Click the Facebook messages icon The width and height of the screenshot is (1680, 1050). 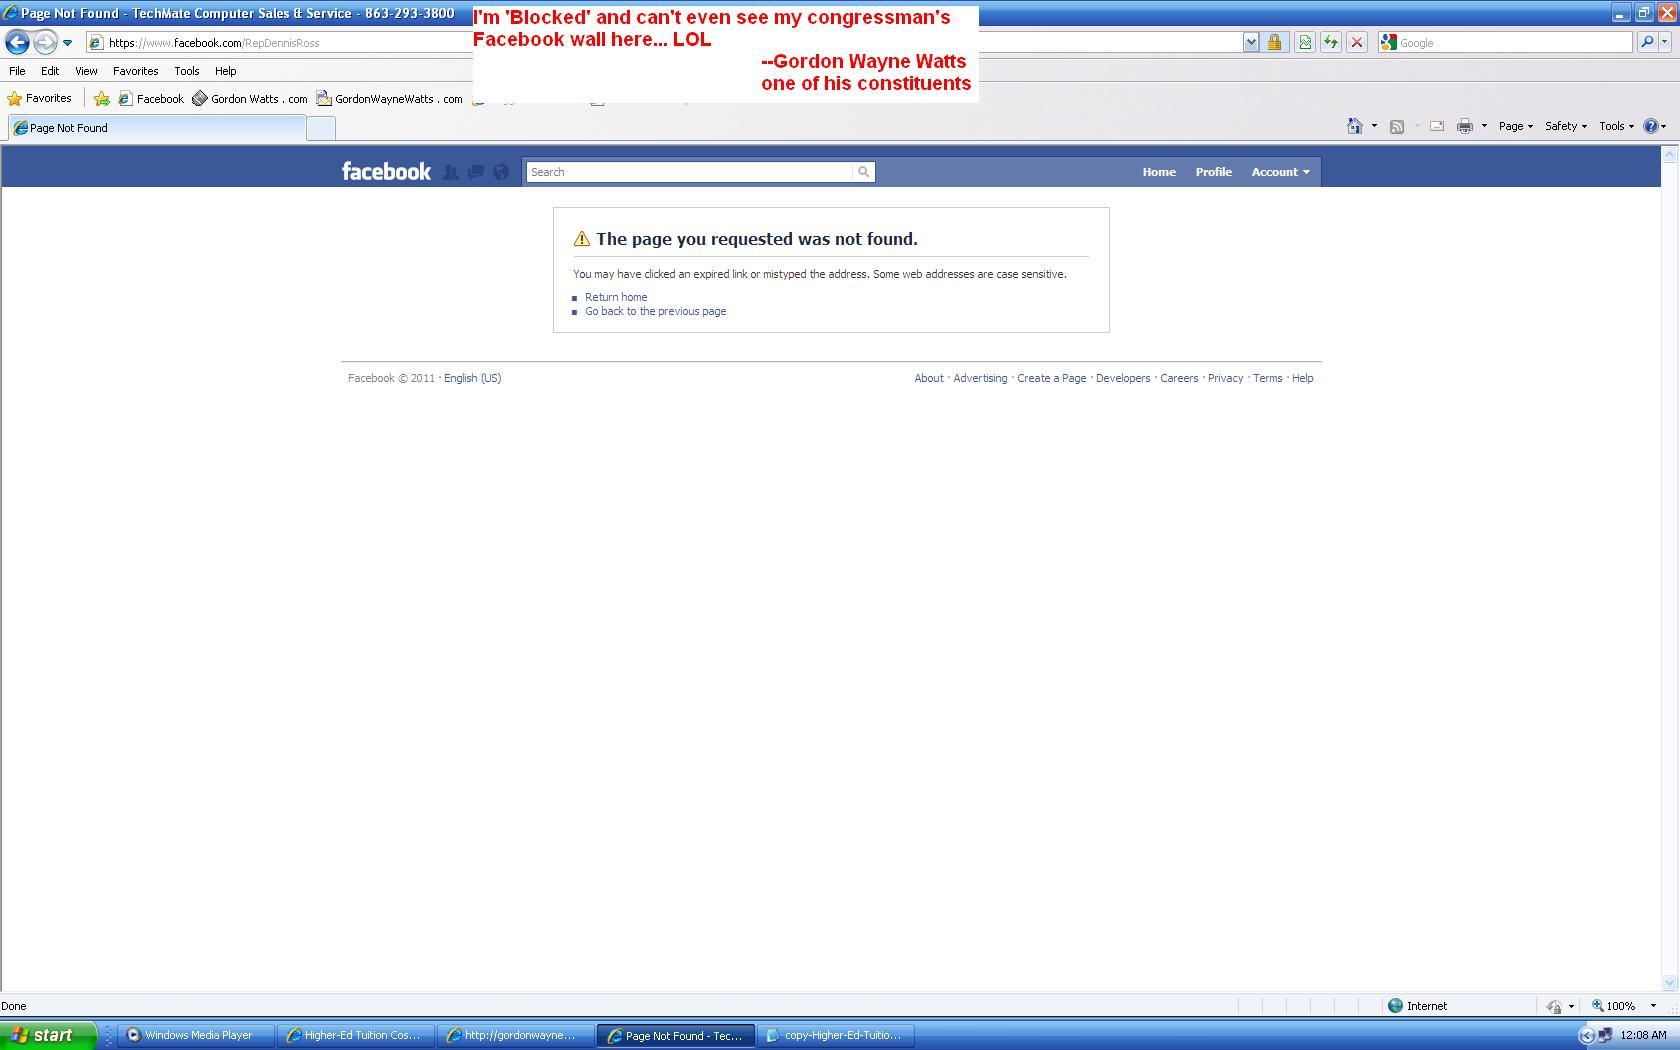[476, 172]
